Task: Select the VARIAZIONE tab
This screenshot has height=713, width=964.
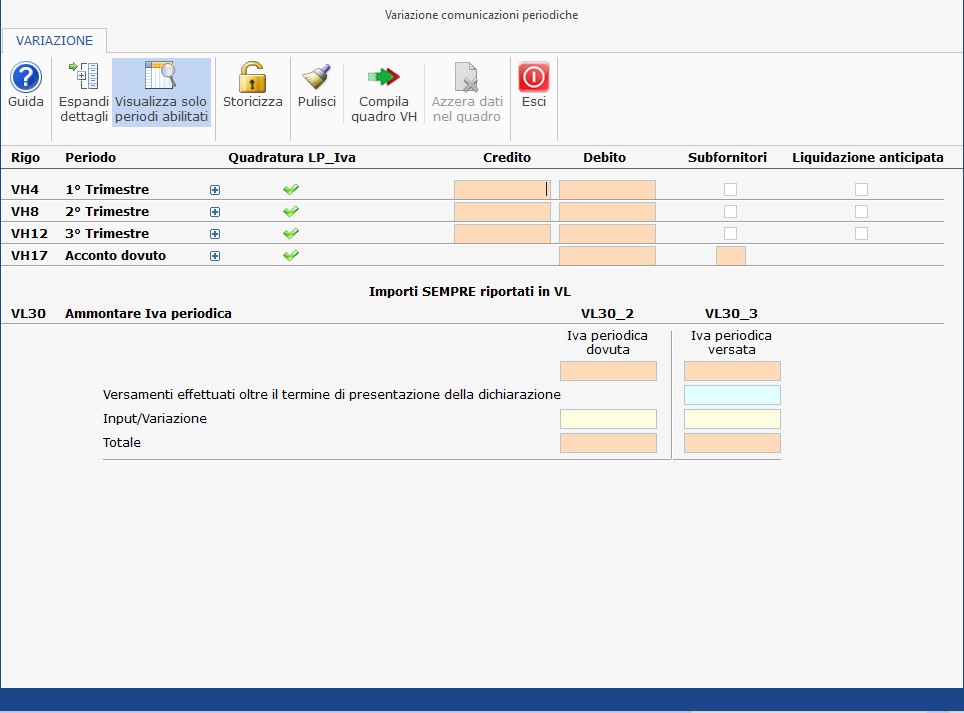Action: [x=55, y=41]
